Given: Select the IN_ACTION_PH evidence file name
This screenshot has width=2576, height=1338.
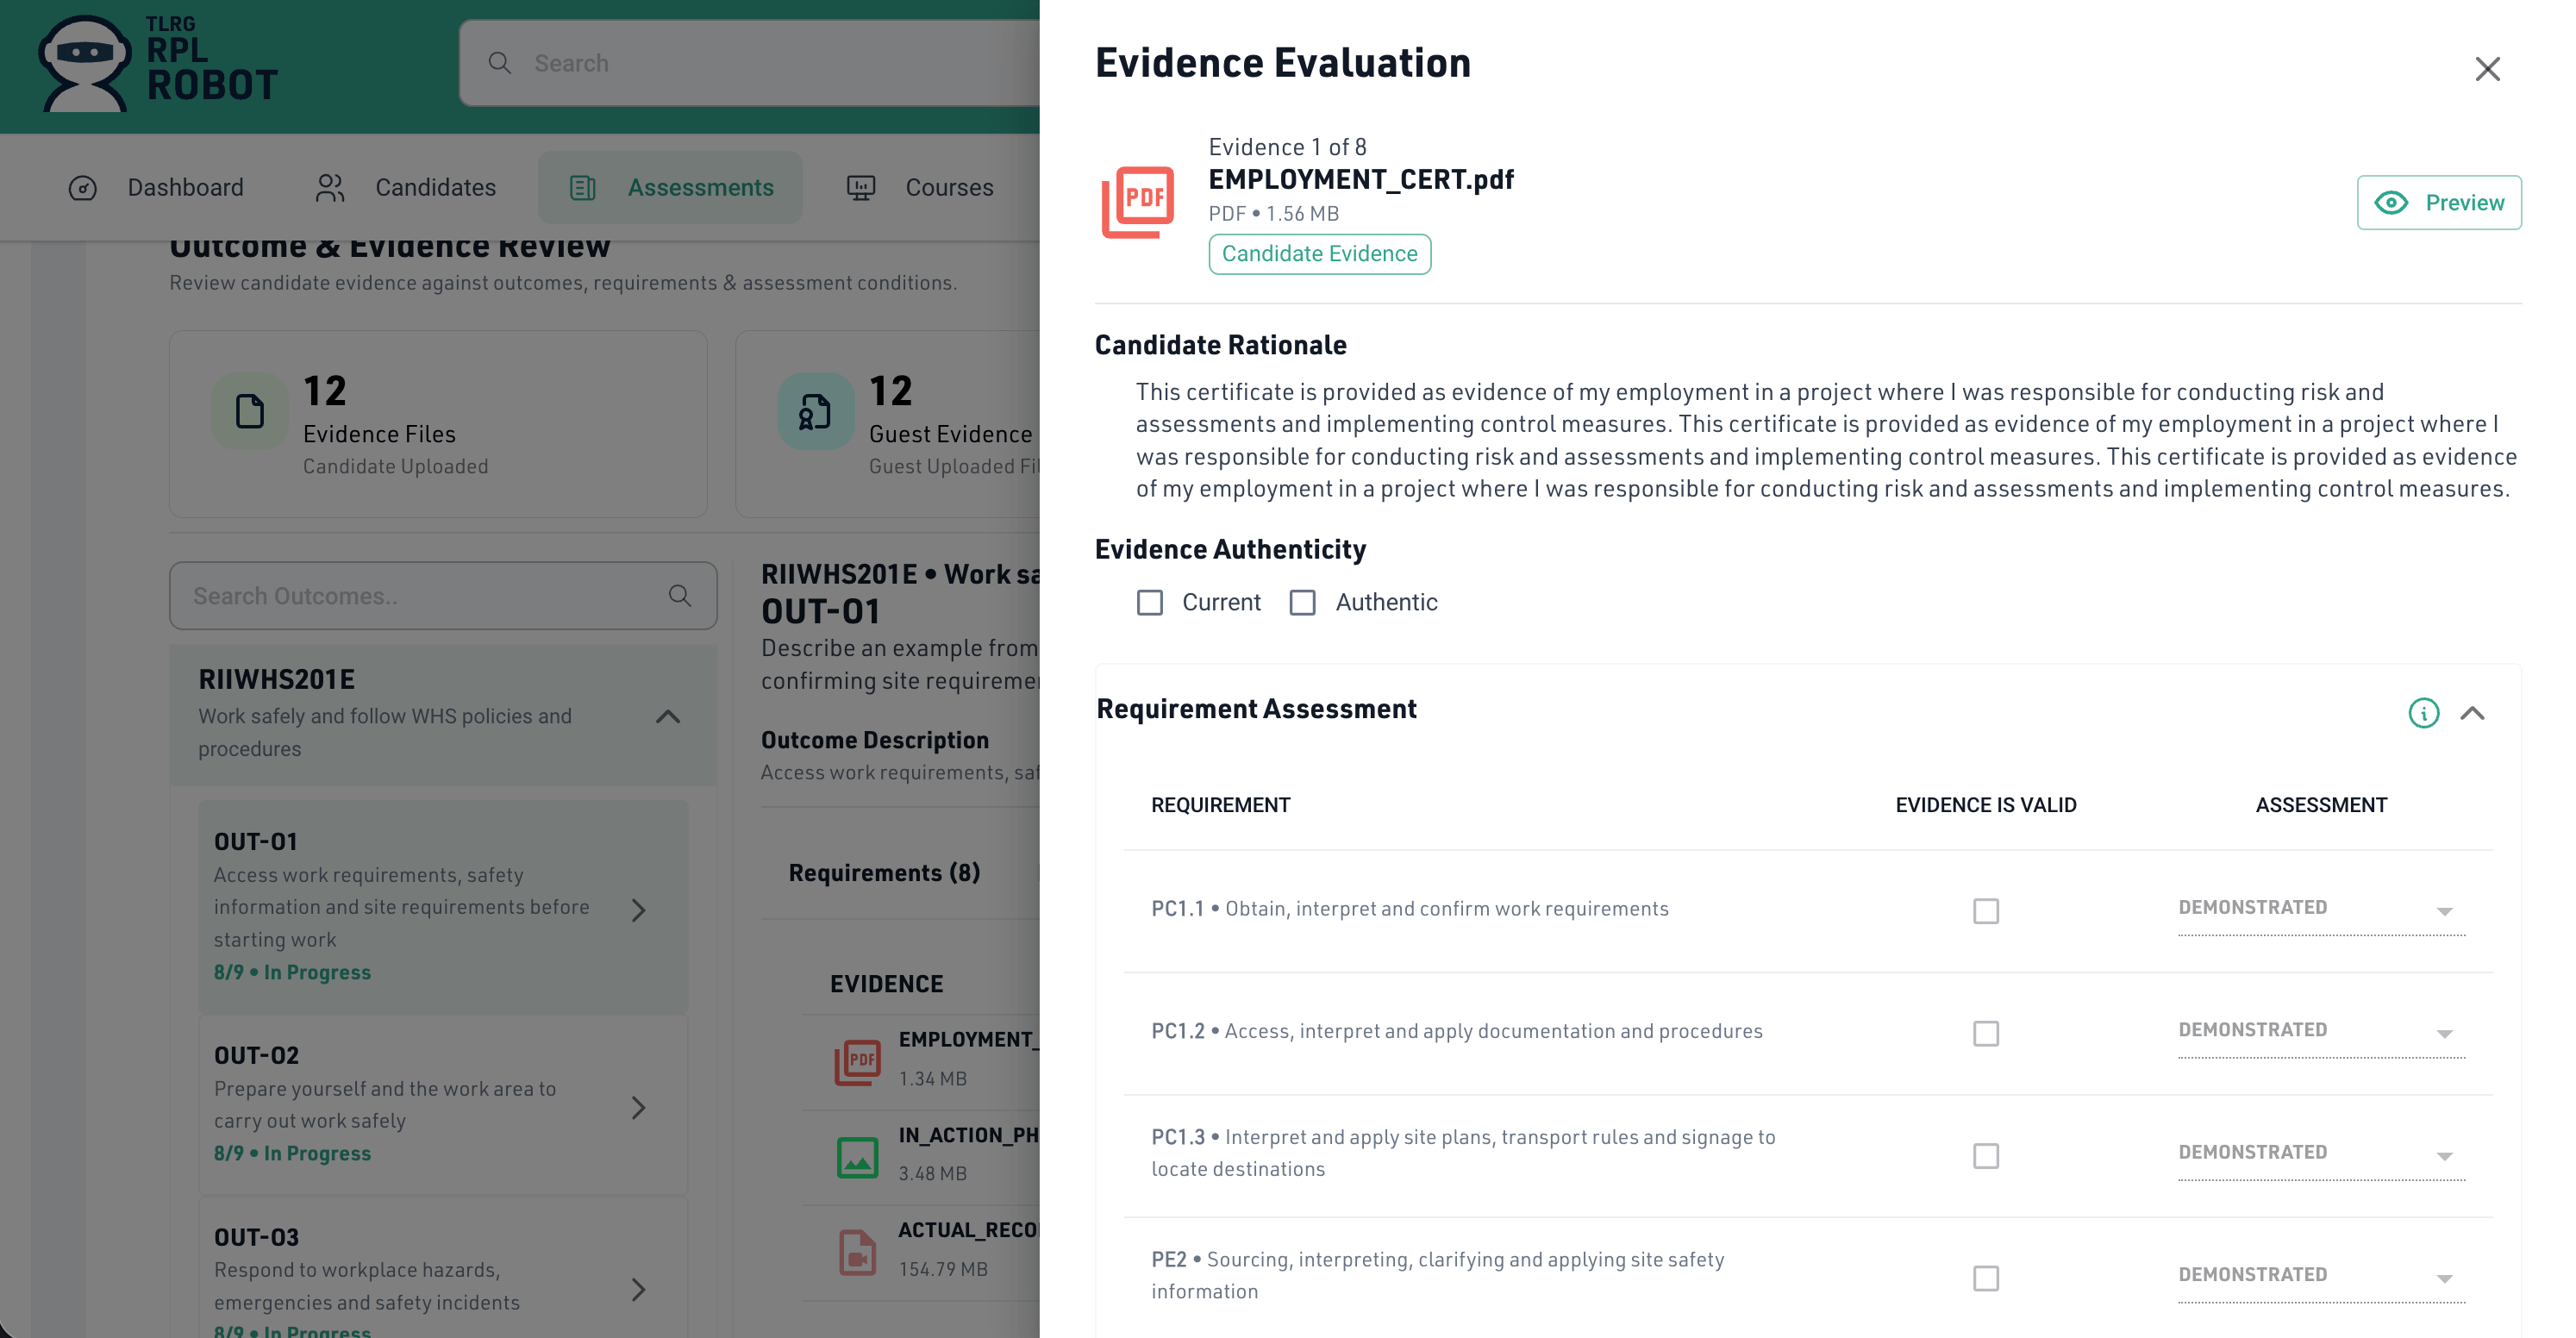Looking at the screenshot, I should point(968,1135).
